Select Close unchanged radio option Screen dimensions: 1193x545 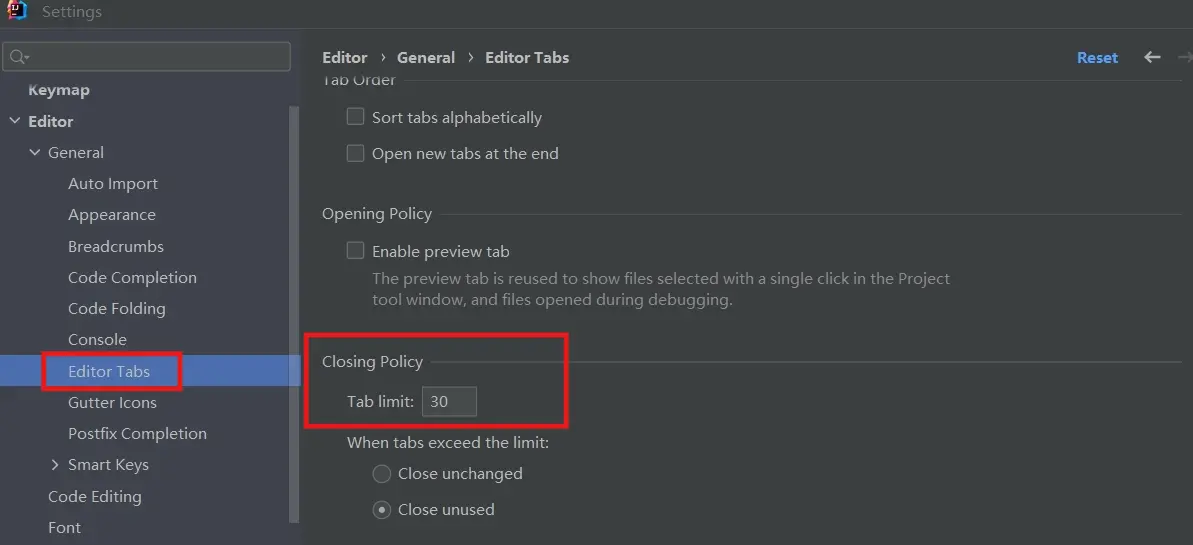coord(381,473)
